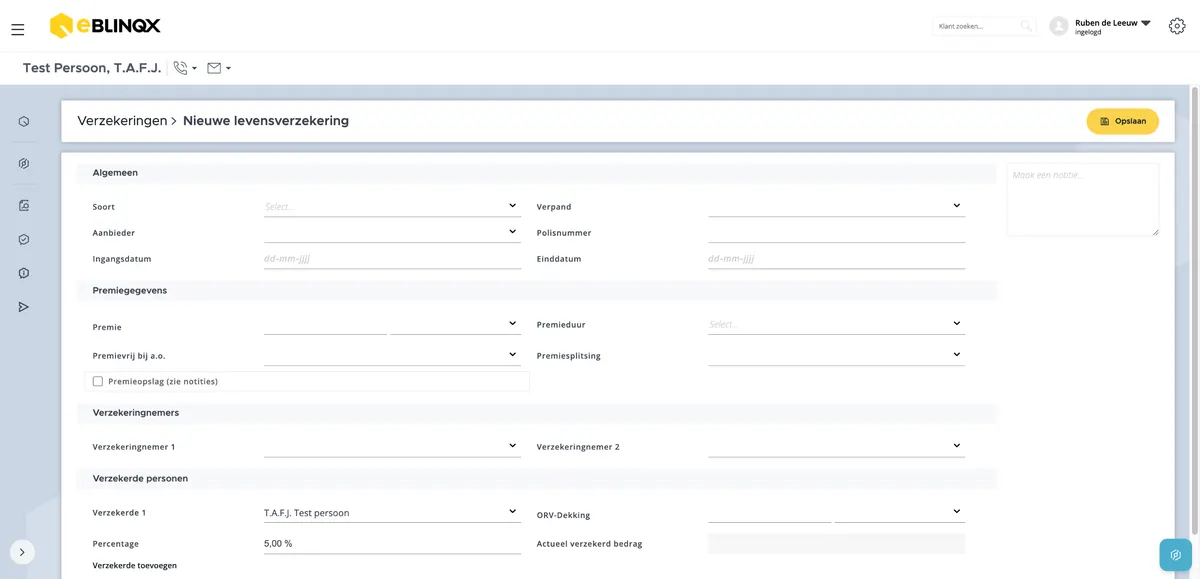Viewport: 1200px width, 579px height.
Task: Open the phone contact options
Action: (185, 68)
